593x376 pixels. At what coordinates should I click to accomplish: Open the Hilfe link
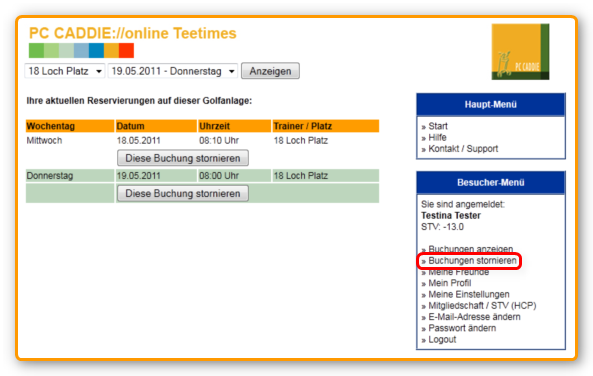[x=437, y=137]
